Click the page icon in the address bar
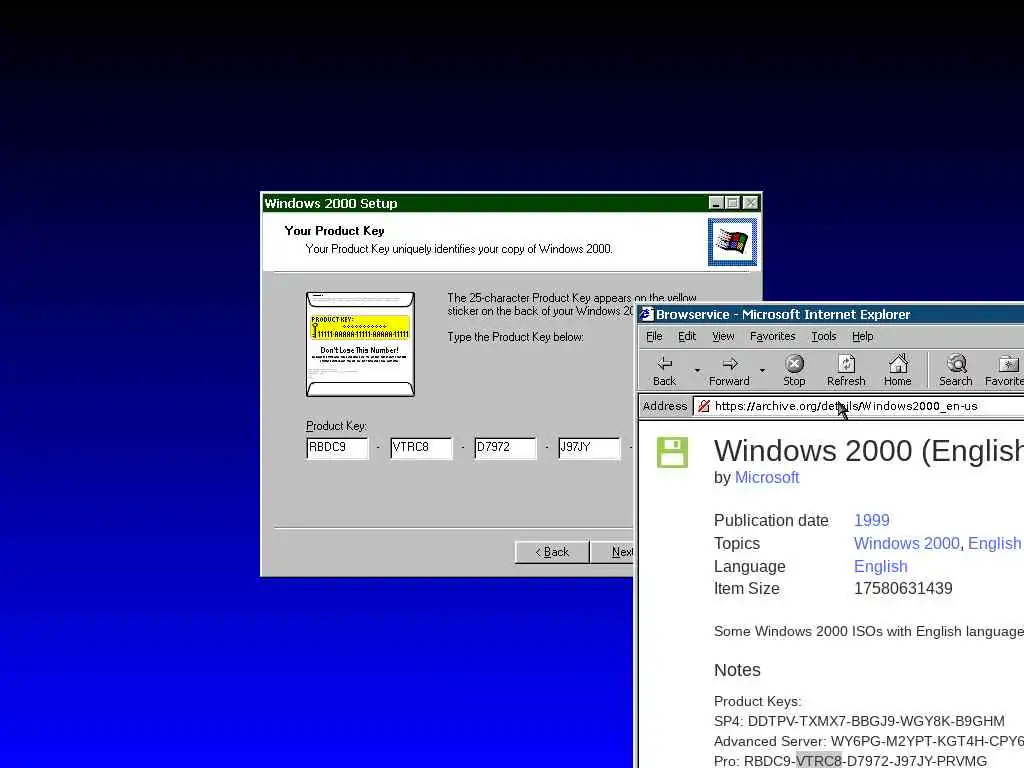 (703, 406)
